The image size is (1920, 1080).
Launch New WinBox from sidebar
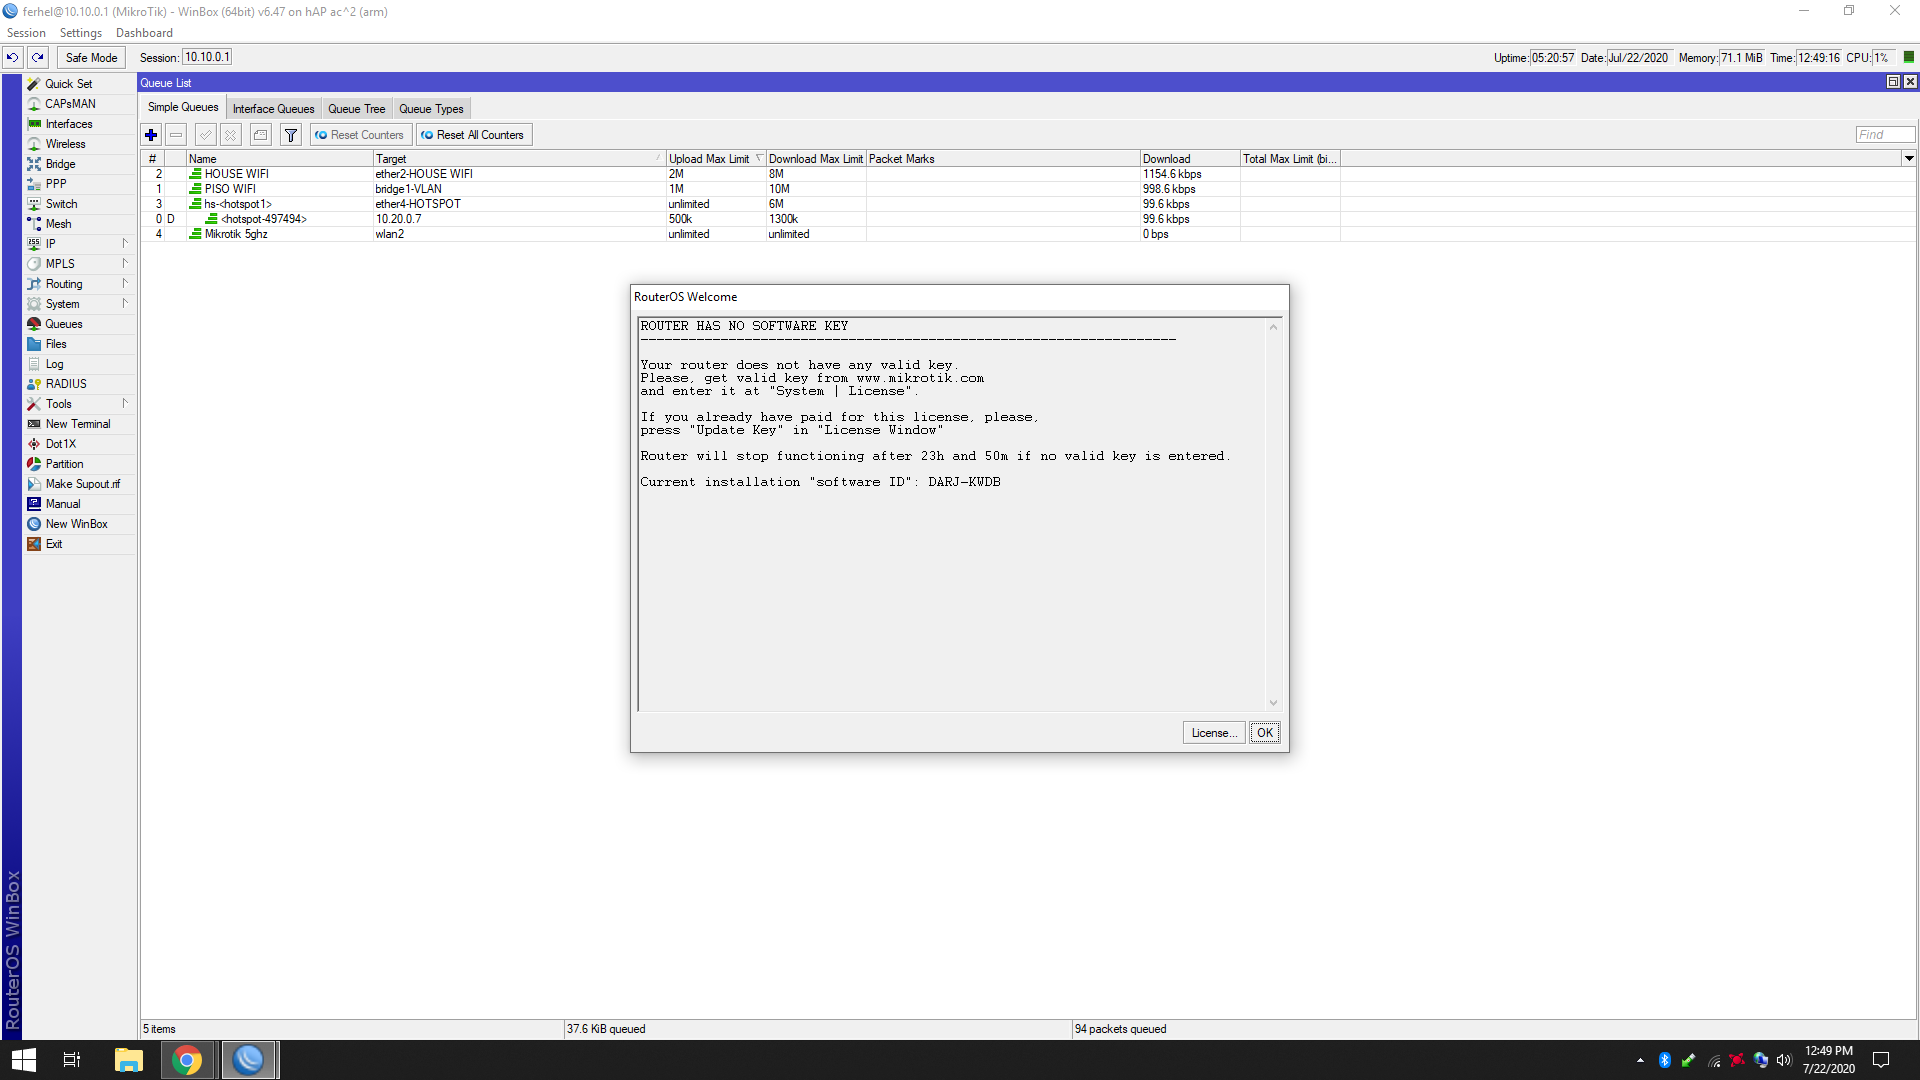tap(79, 524)
